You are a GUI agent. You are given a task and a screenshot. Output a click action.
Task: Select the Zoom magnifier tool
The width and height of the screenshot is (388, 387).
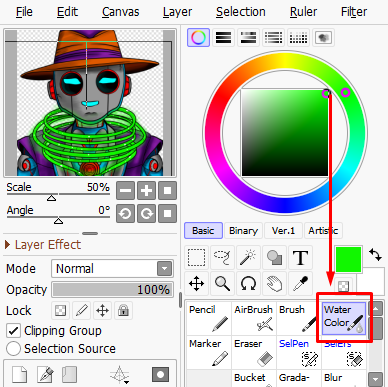[222, 284]
